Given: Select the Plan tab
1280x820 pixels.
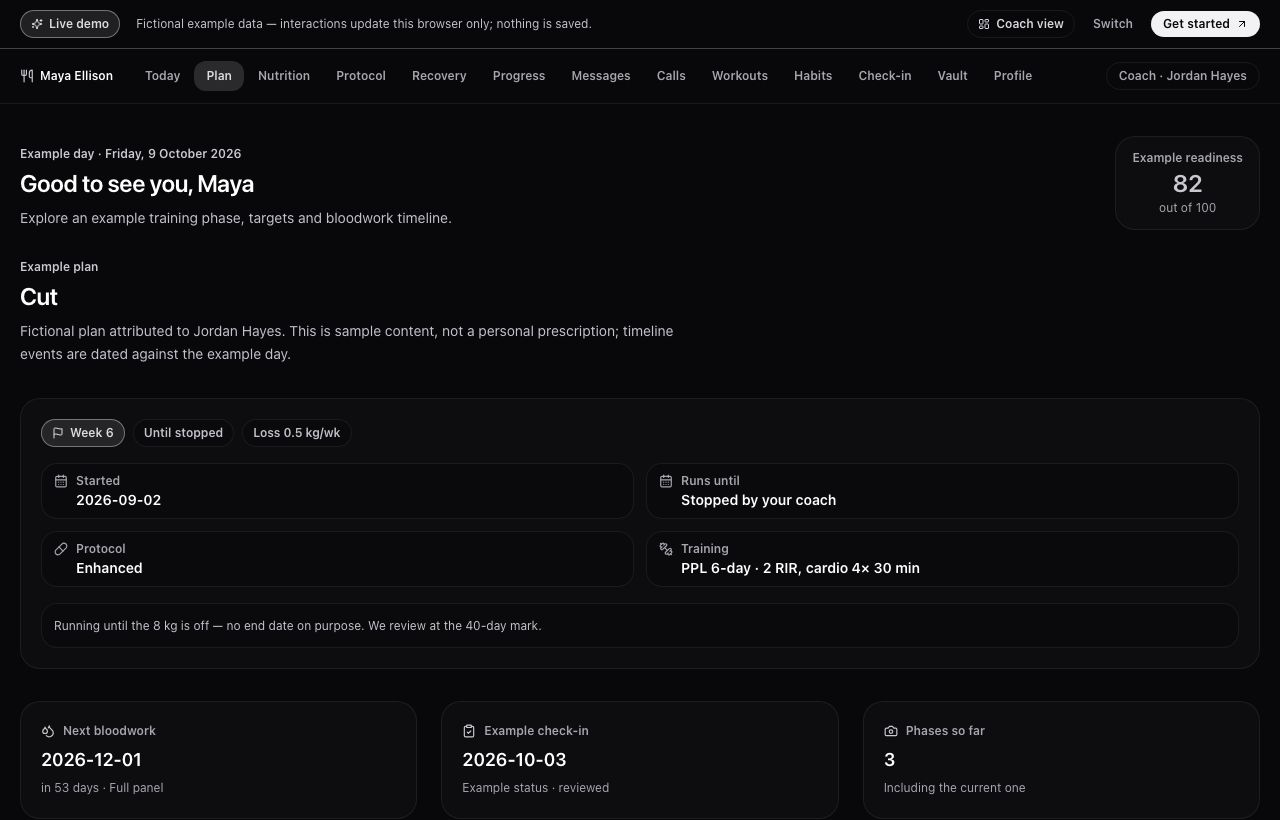Looking at the screenshot, I should click(219, 76).
